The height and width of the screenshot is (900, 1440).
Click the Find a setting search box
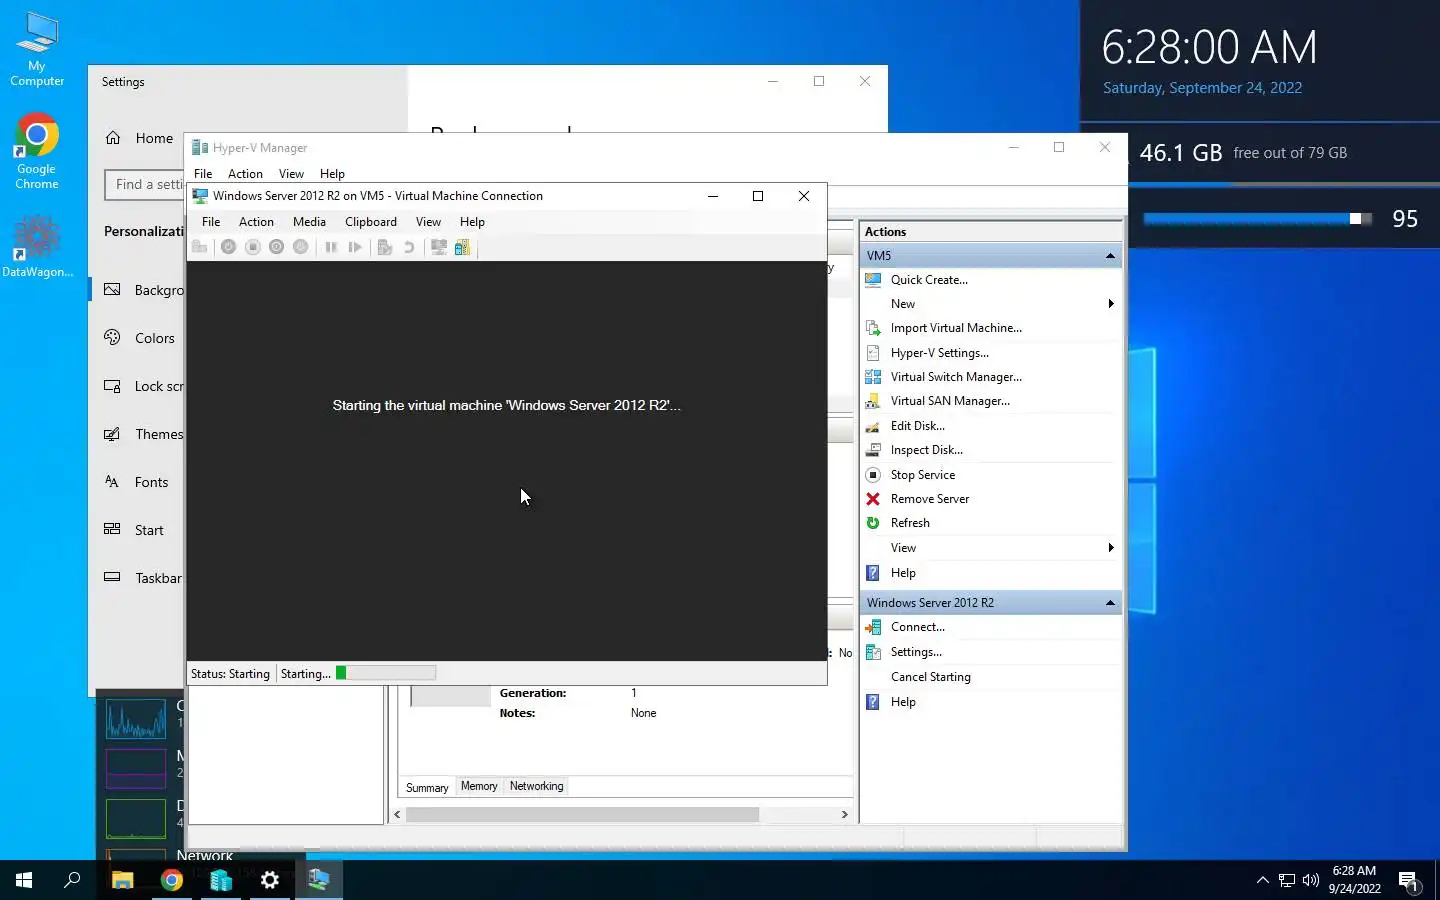[145, 184]
